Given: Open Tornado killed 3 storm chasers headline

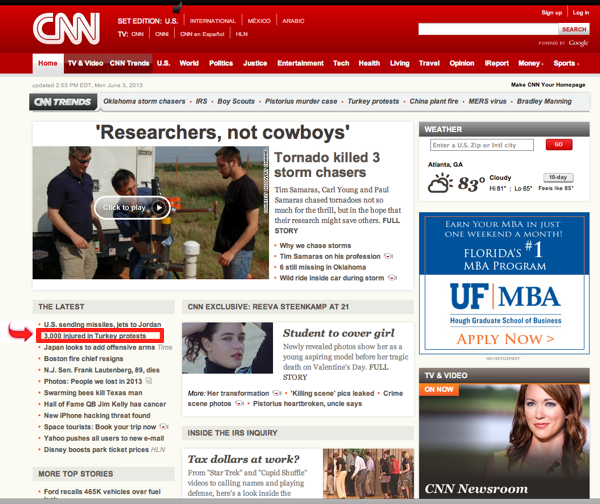Looking at the screenshot, I should tap(327, 165).
